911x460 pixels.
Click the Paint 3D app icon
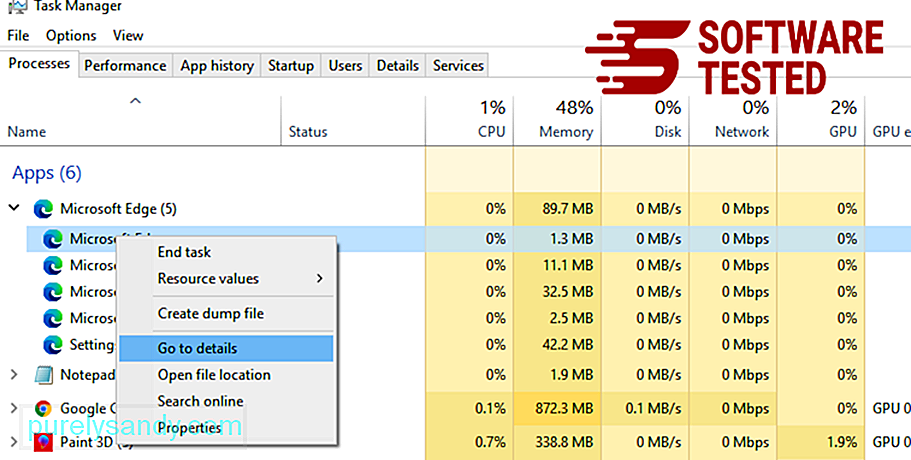click(43, 442)
